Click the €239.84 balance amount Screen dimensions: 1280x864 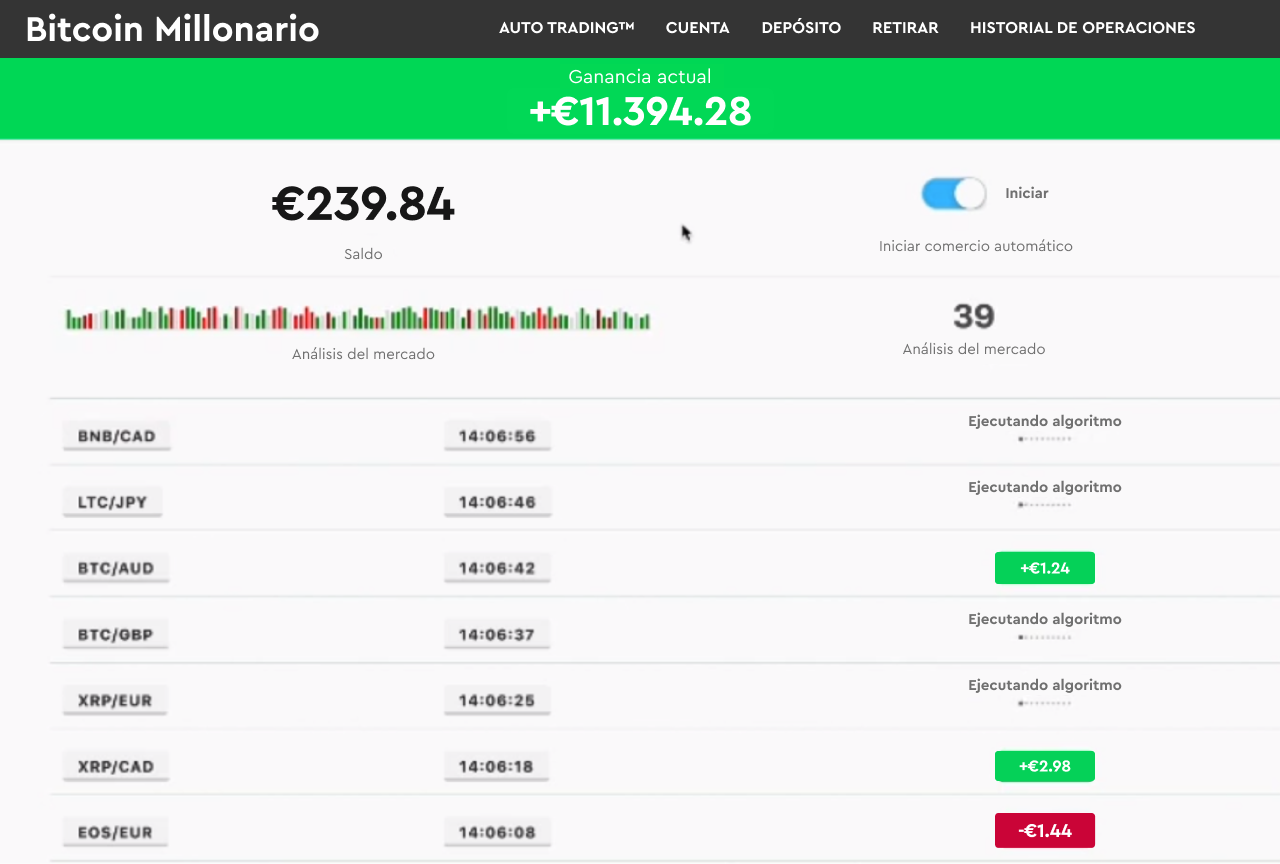[363, 205]
